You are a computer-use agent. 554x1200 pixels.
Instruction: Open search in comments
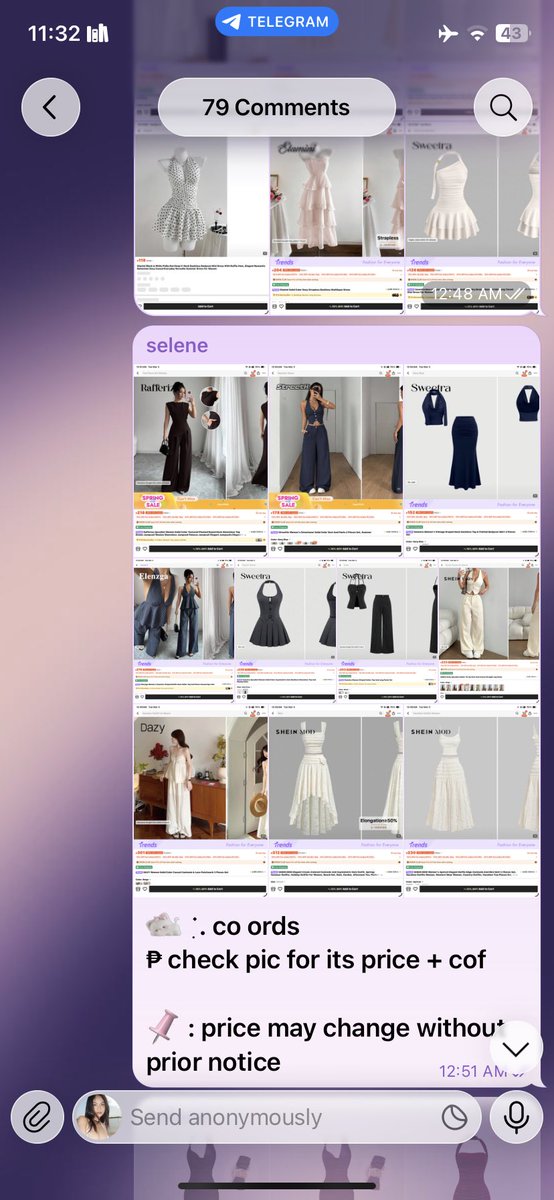point(502,107)
